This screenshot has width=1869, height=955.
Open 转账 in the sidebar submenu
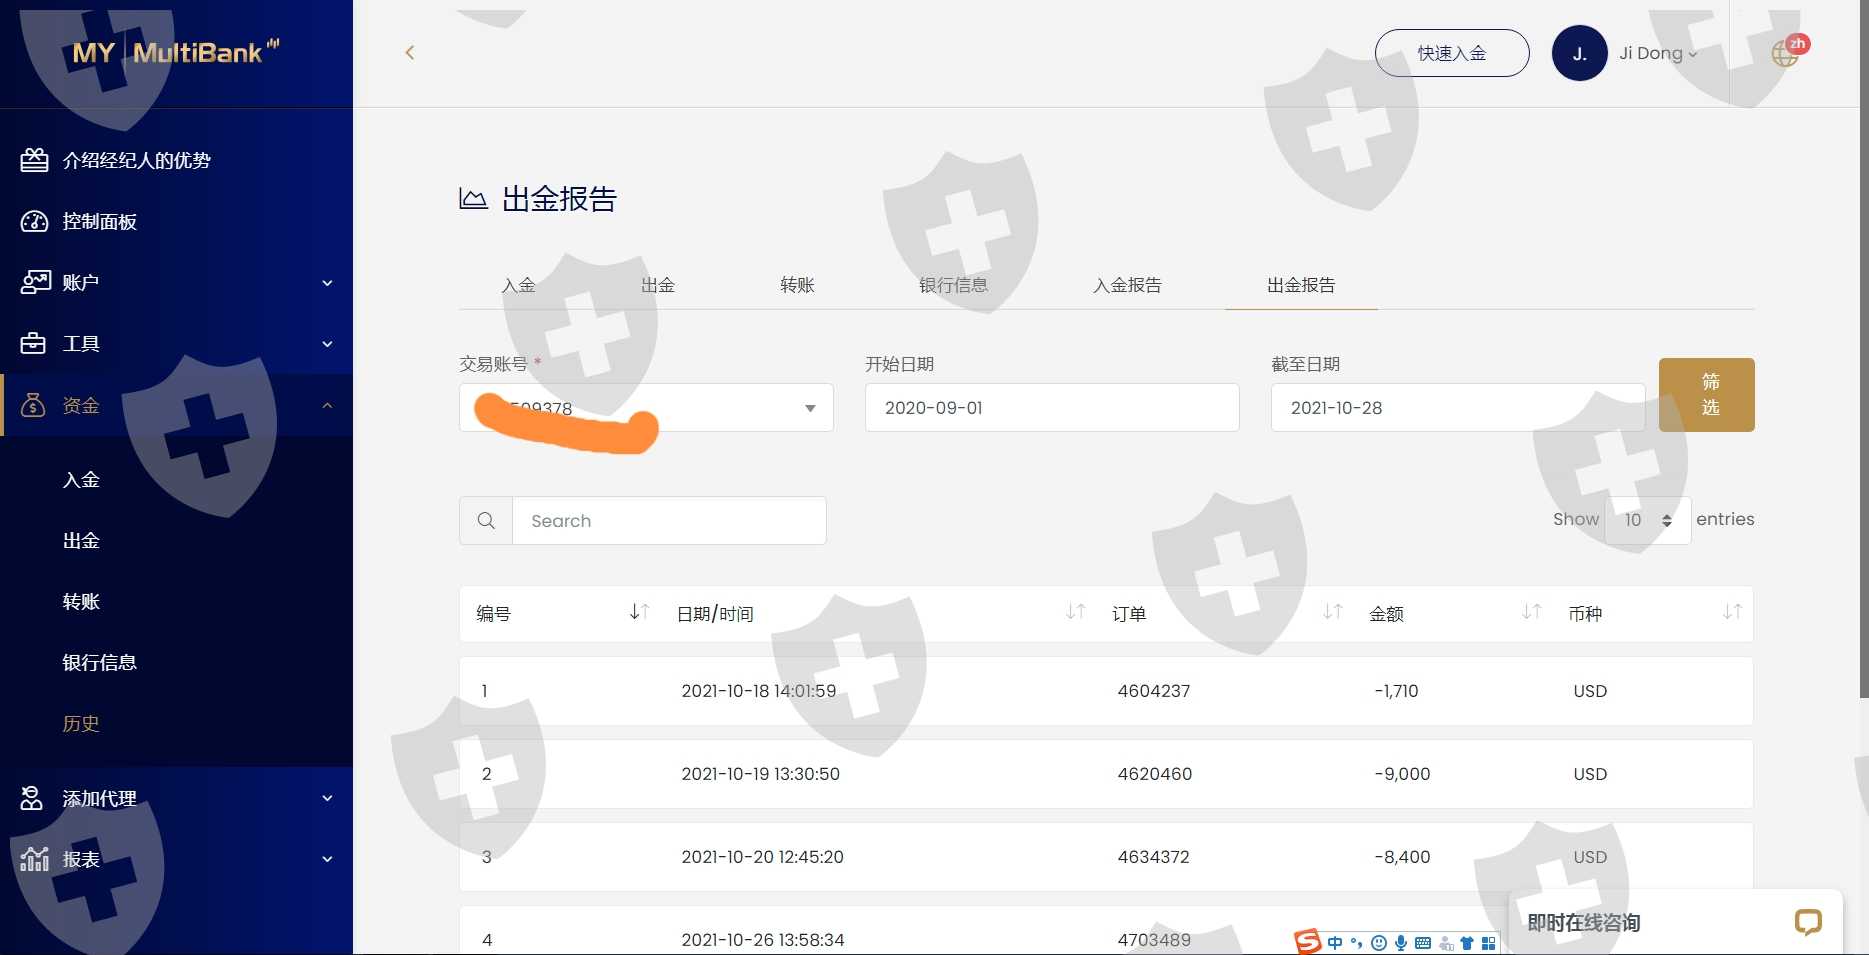click(x=81, y=602)
